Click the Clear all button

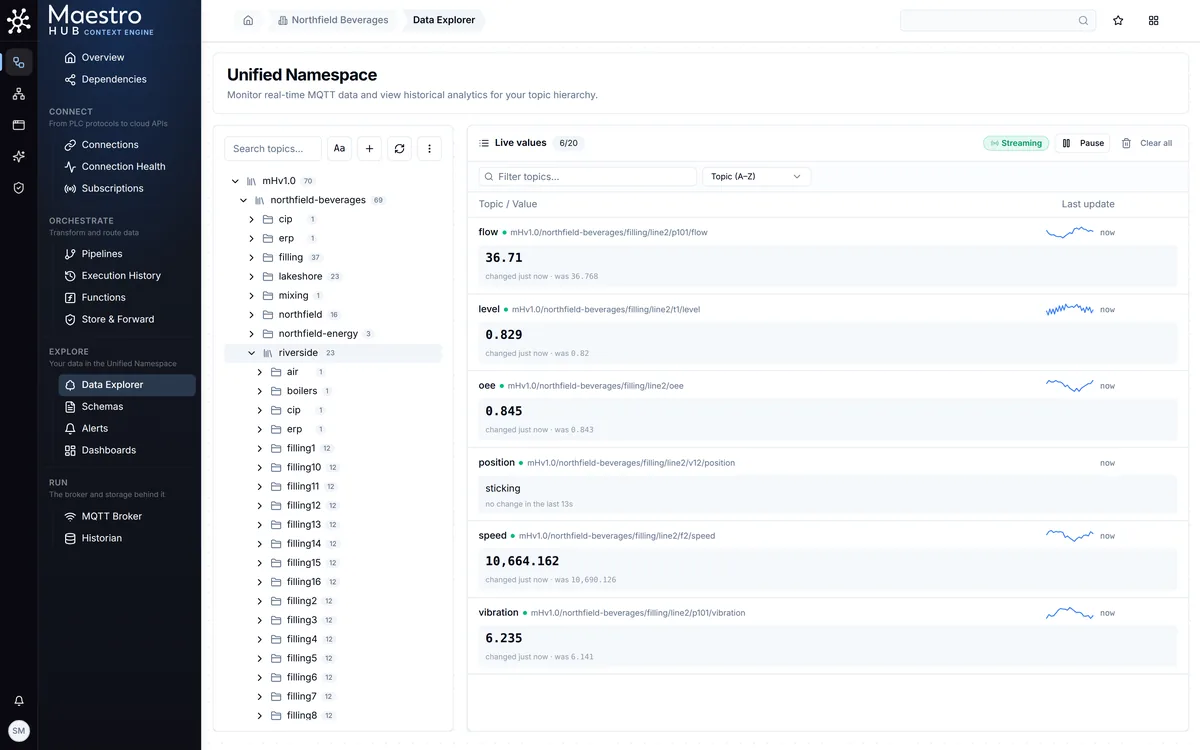point(1147,143)
